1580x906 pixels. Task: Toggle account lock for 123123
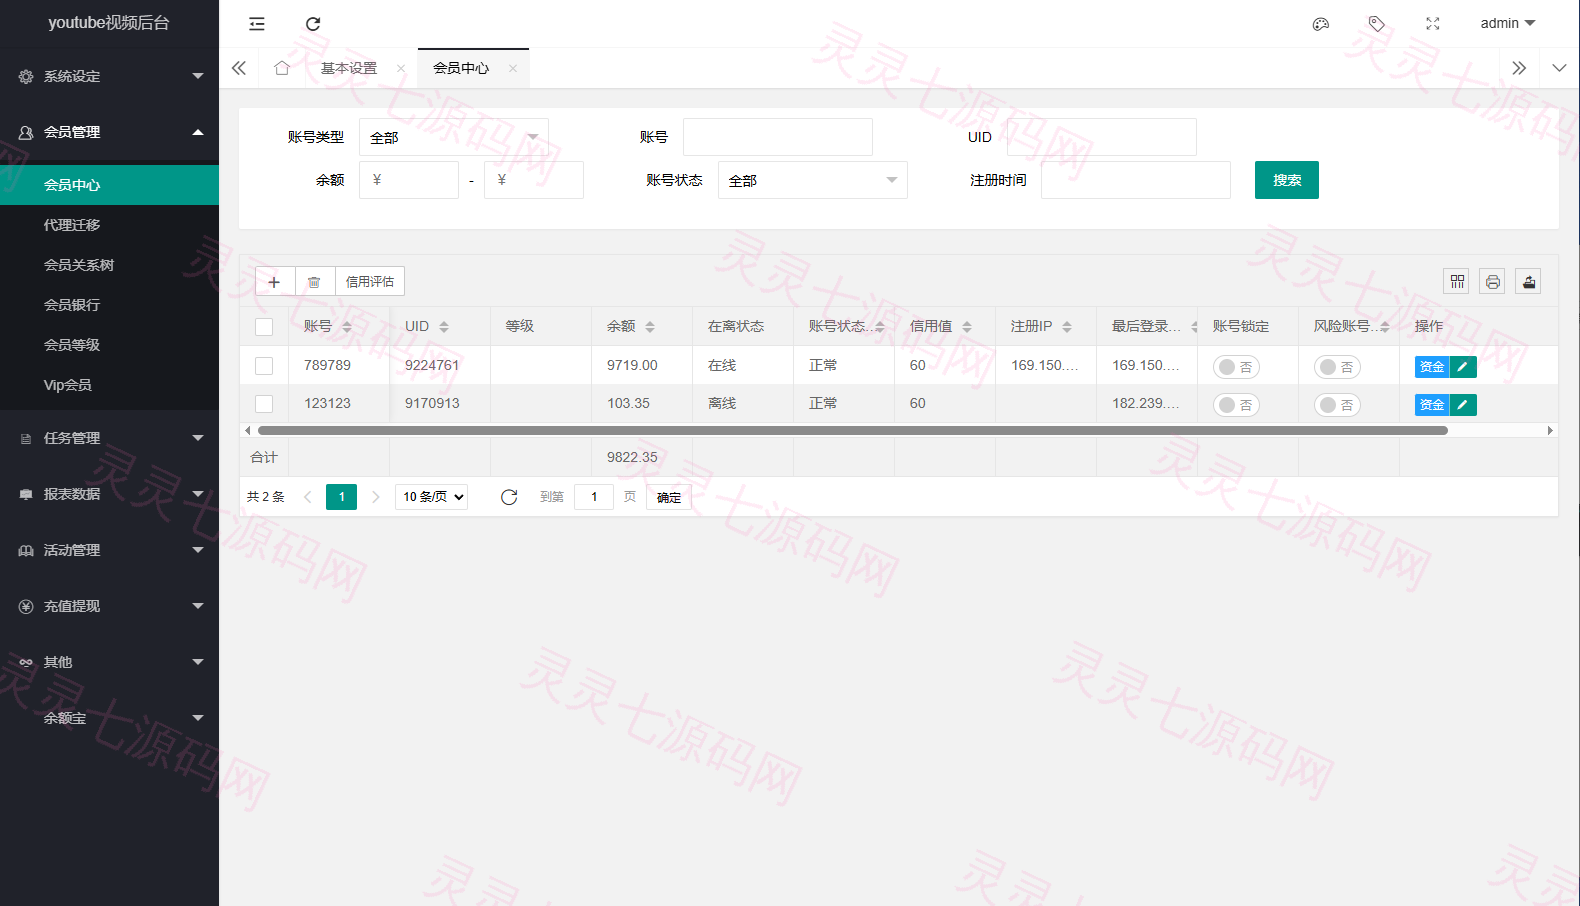pyautogui.click(x=1236, y=405)
